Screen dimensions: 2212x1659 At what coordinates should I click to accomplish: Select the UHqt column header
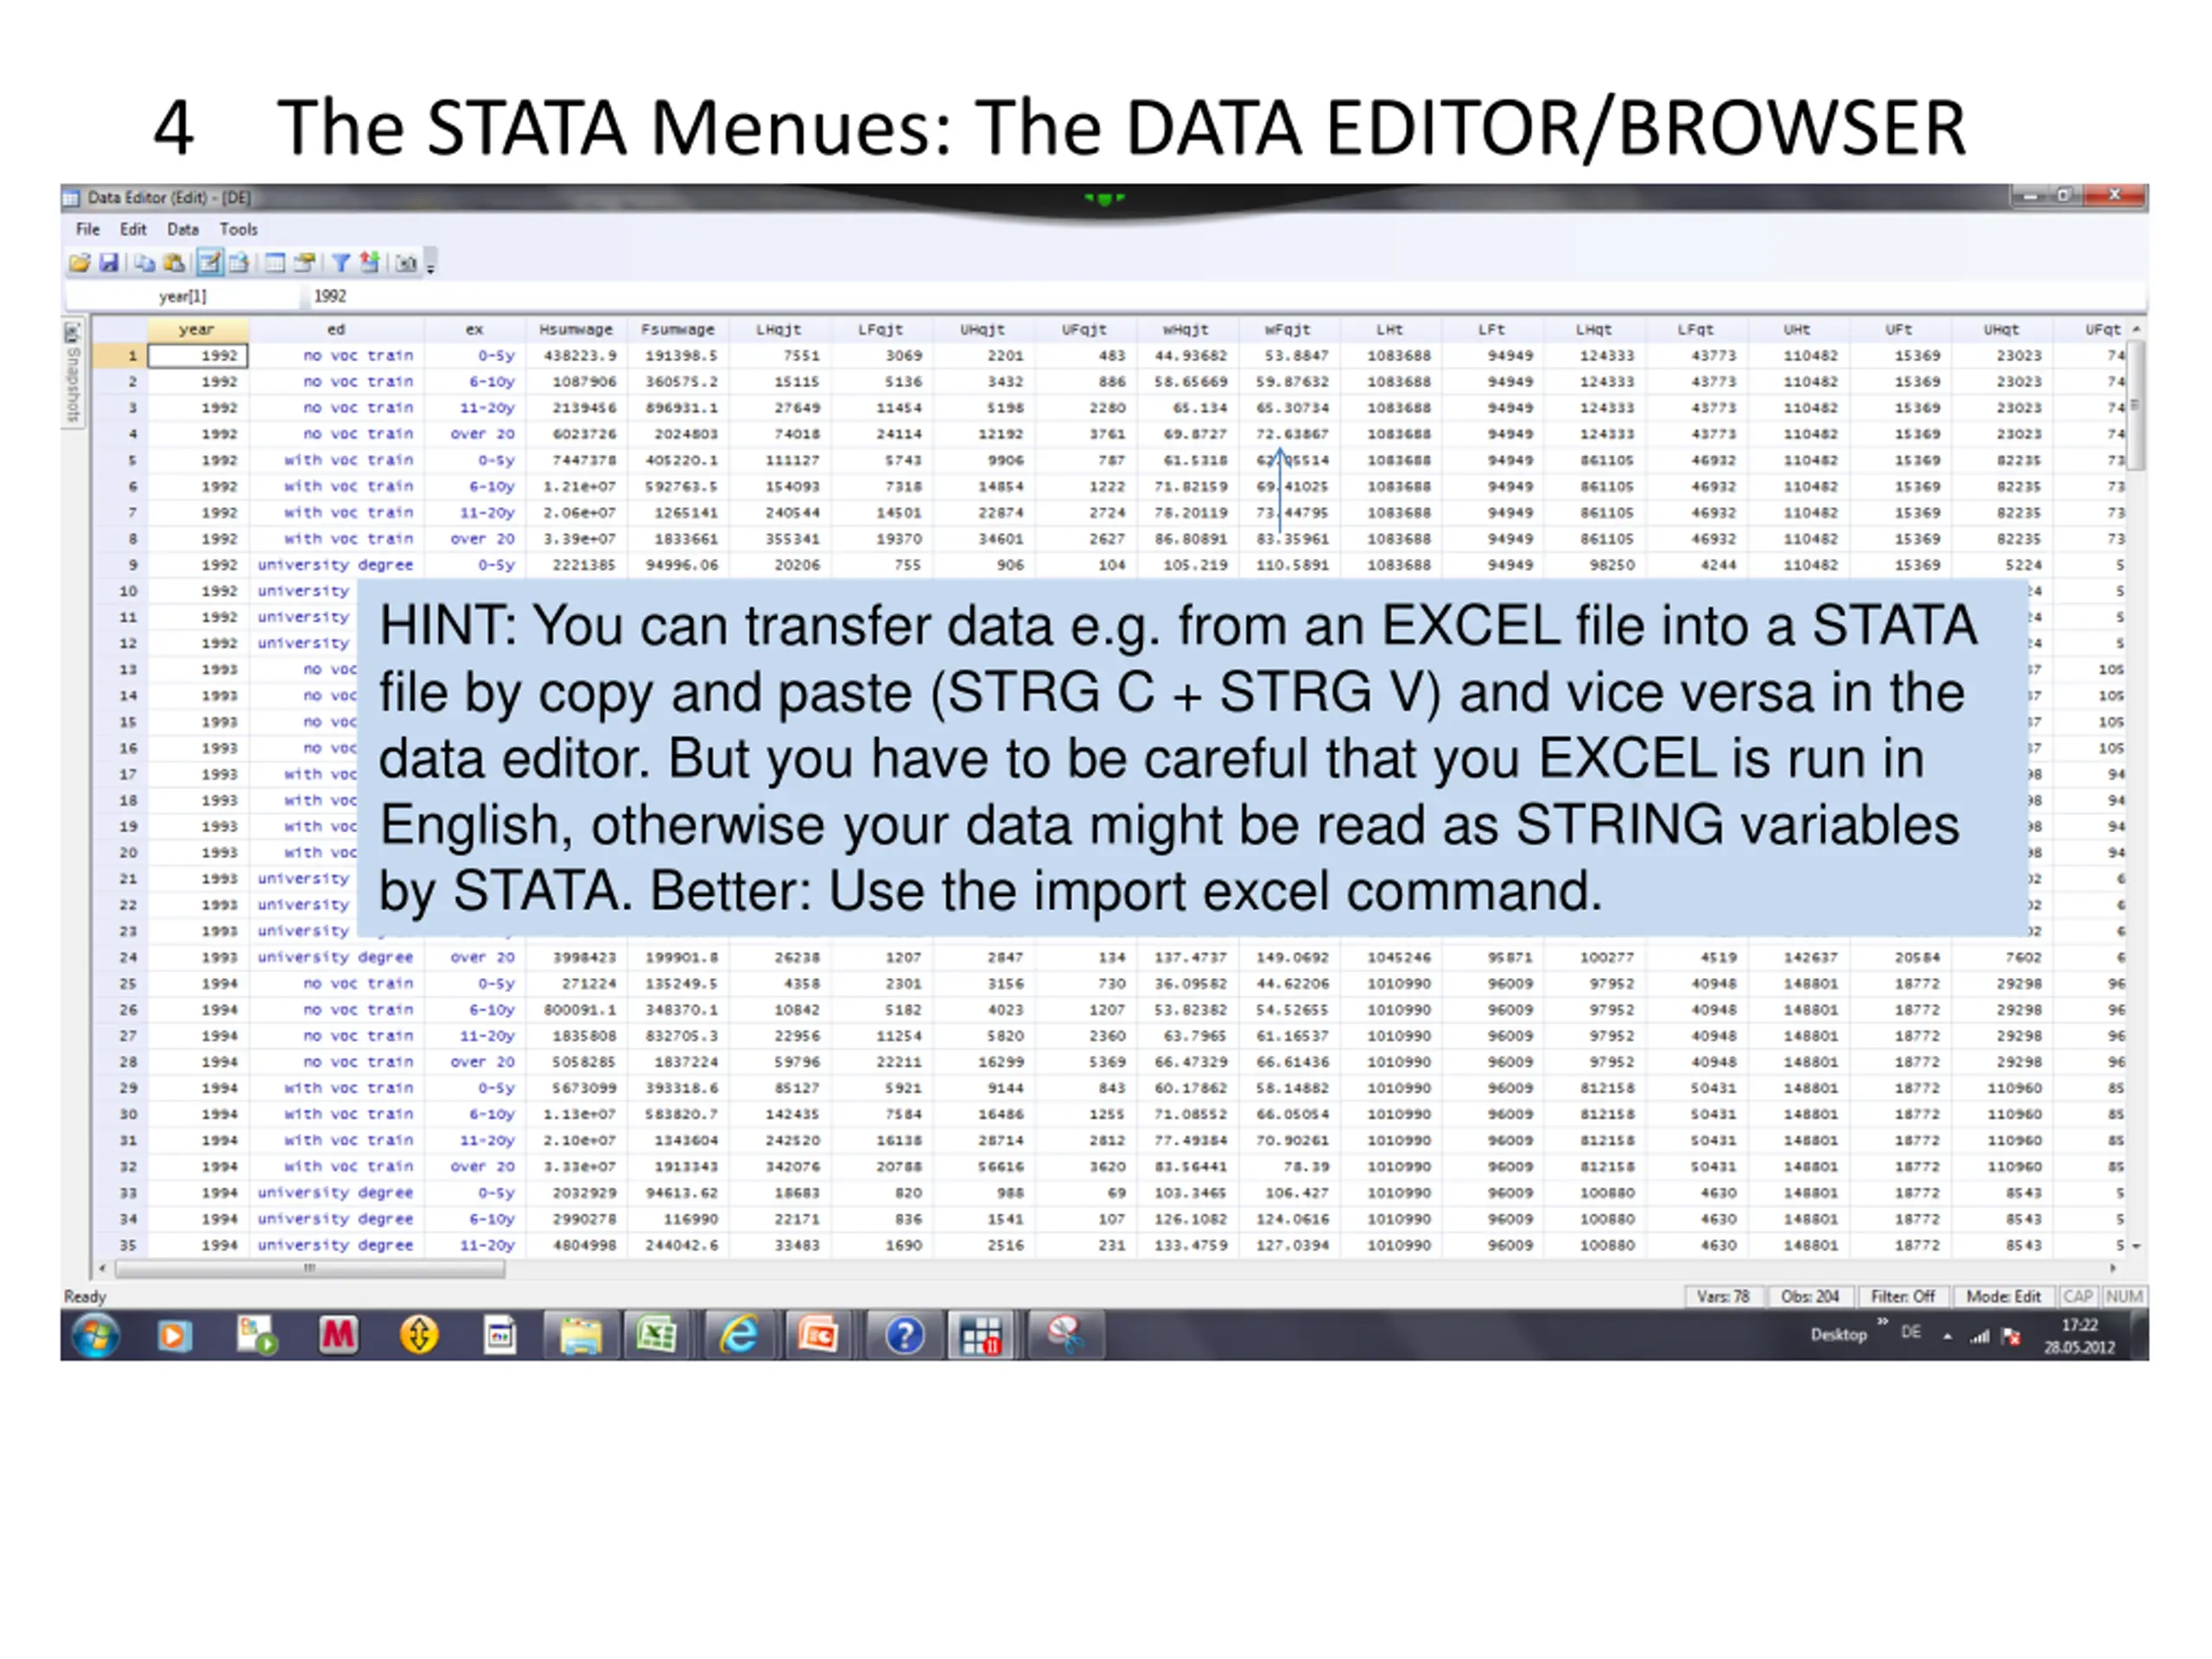pos(2000,329)
